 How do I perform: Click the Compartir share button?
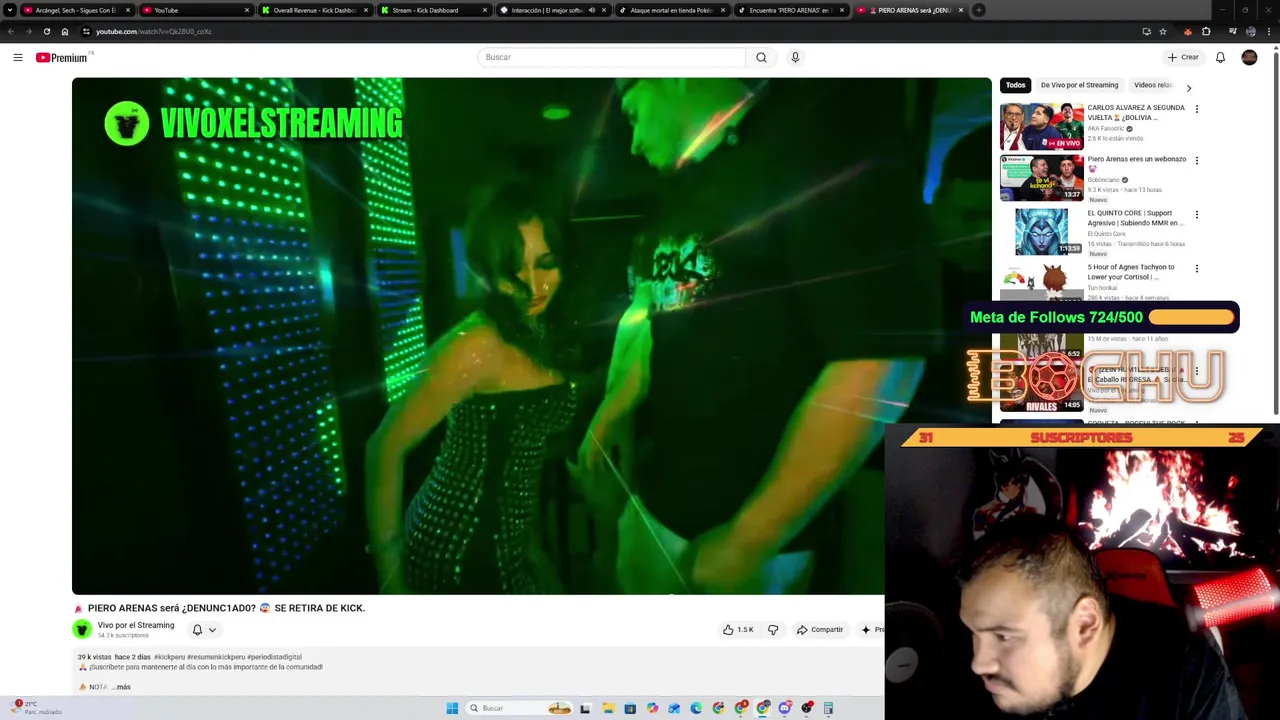coord(820,630)
